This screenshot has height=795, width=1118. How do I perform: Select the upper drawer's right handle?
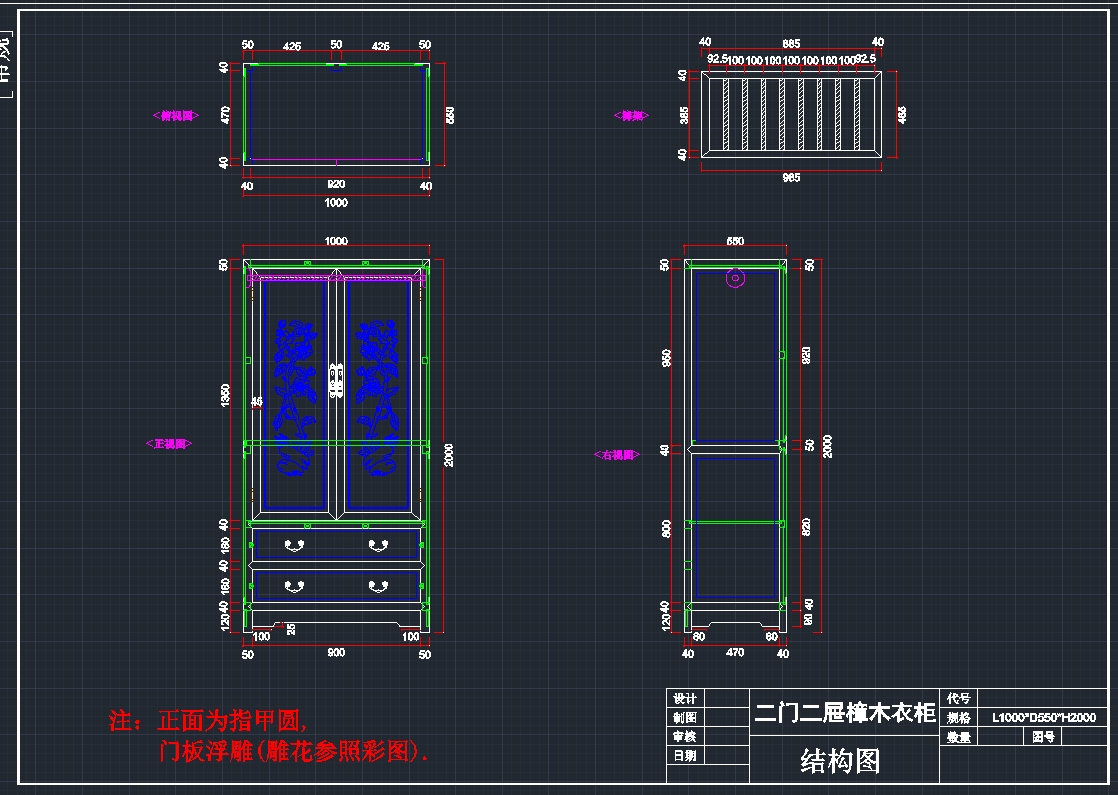pyautogui.click(x=378, y=545)
